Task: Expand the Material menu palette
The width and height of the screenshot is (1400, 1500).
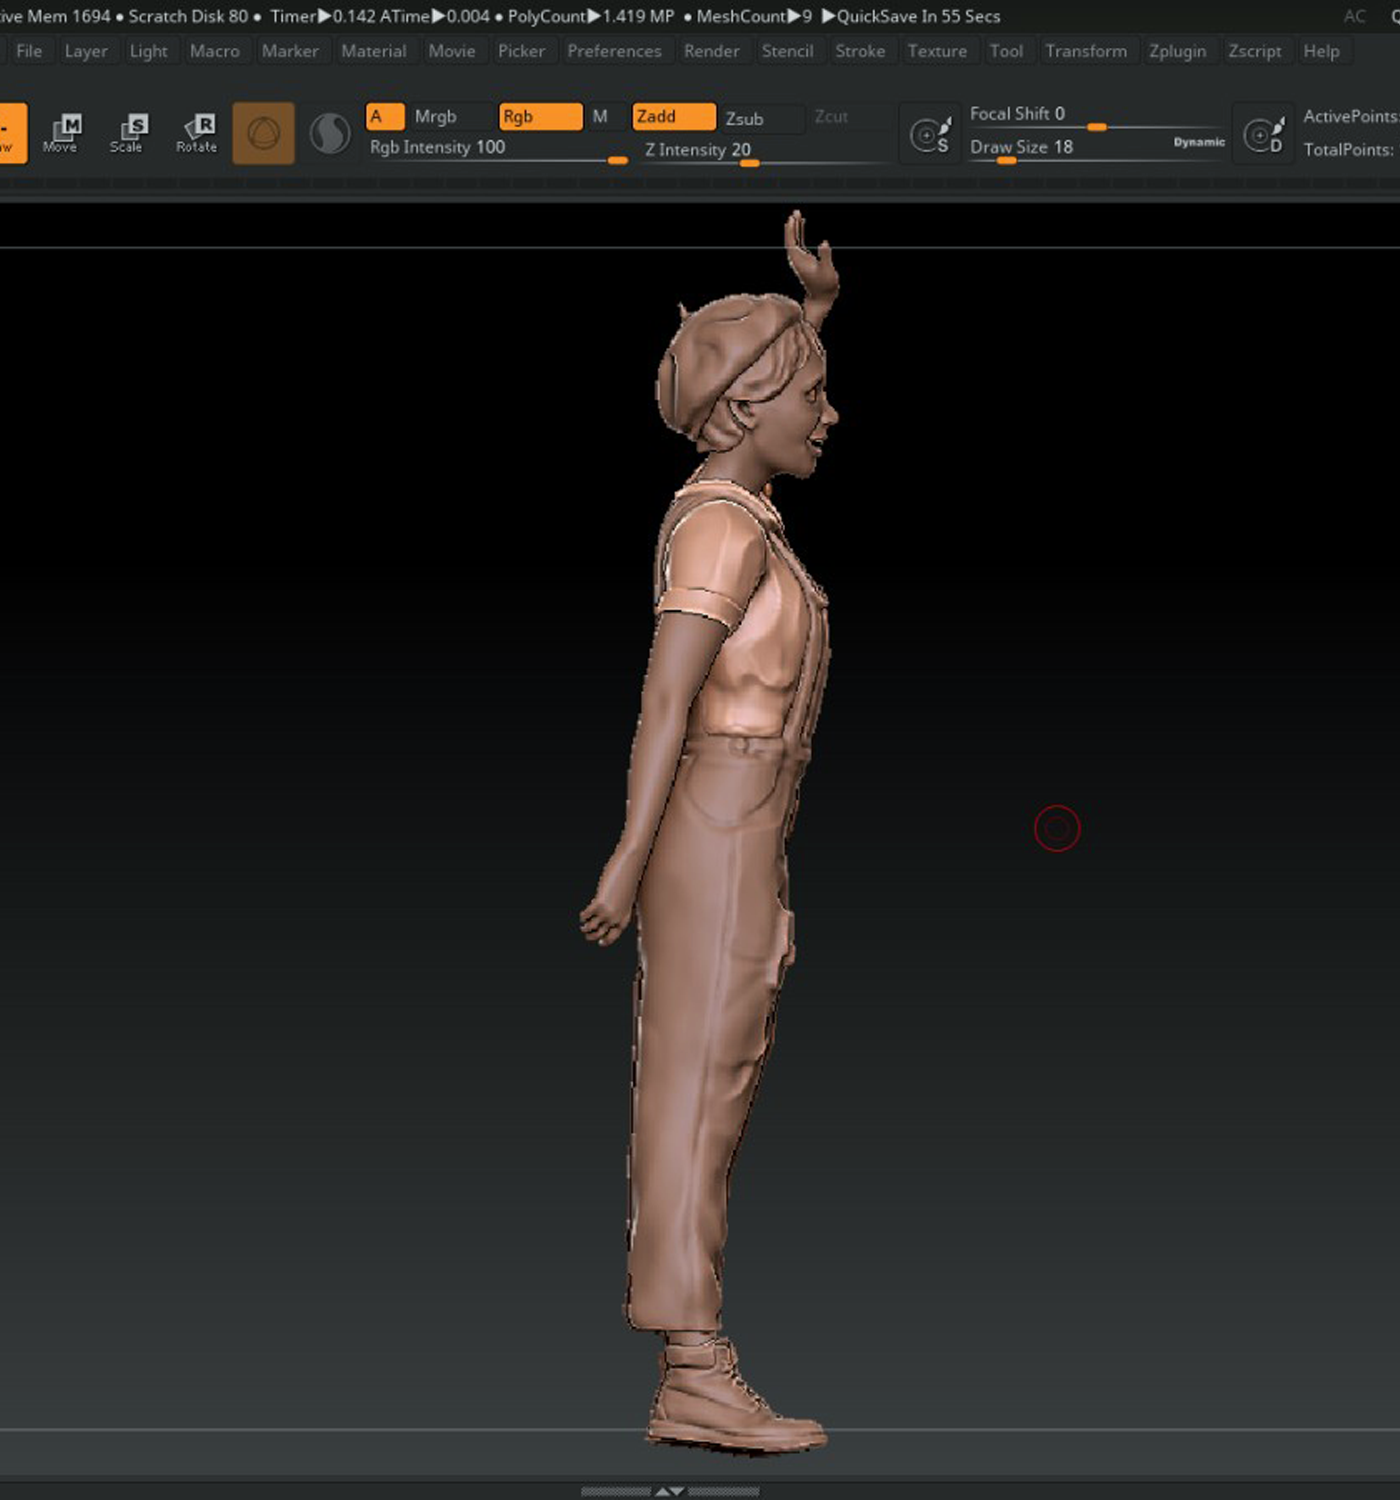Action: (x=373, y=51)
